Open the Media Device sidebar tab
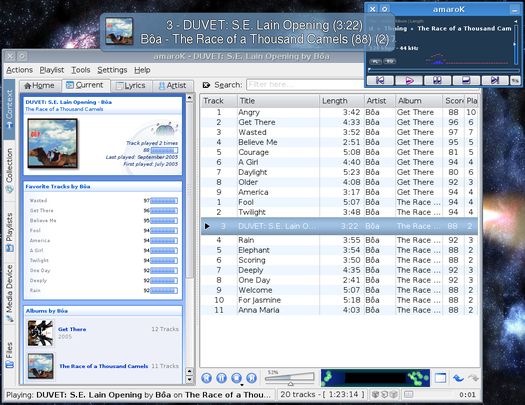 coord(9,294)
